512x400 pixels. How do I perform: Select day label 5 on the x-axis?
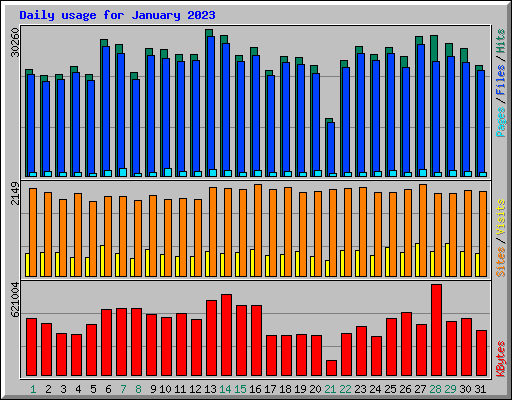click(93, 389)
